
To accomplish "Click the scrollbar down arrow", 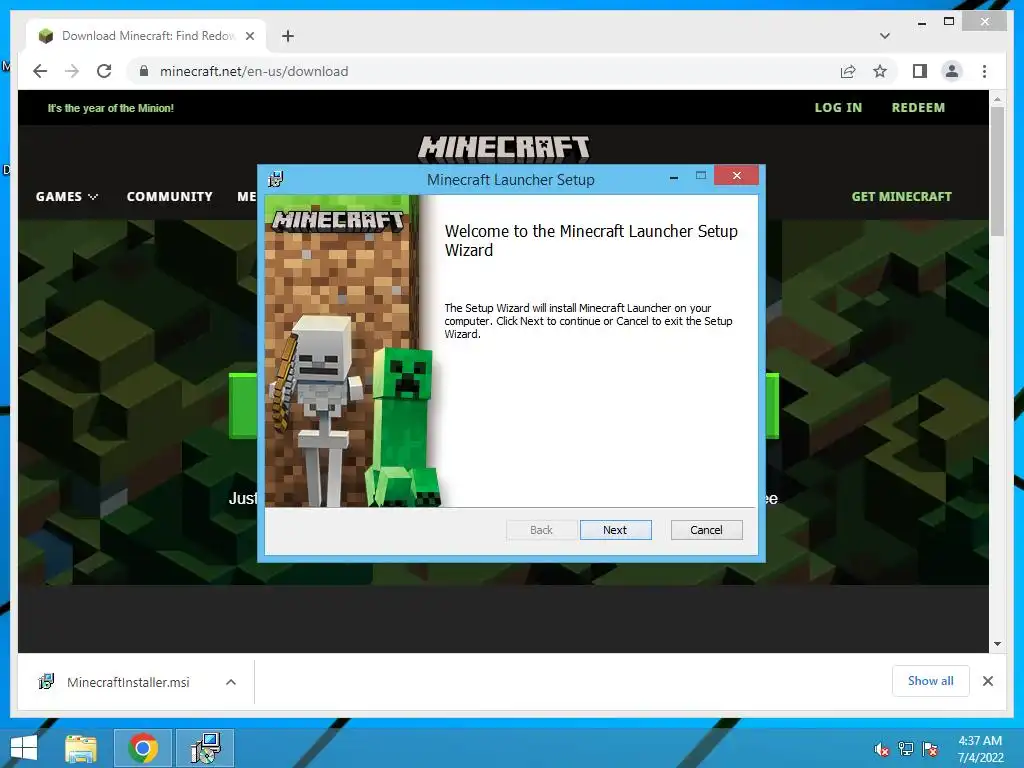I will [997, 644].
